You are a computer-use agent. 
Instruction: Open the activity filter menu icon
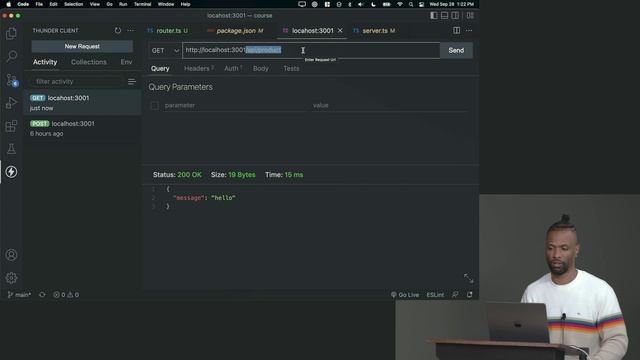click(131, 82)
